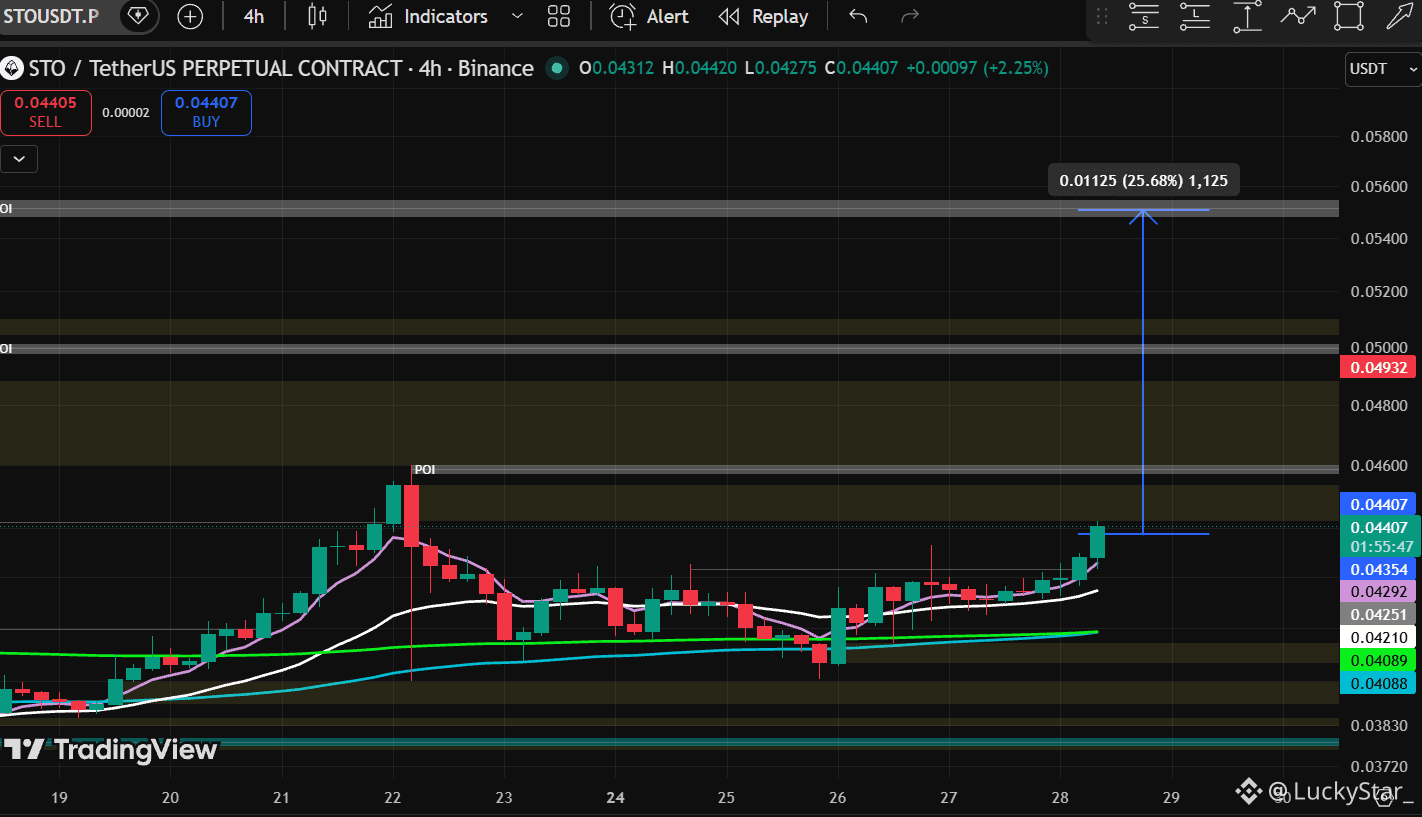1422x817 pixels.
Task: Open the Indicators dialog
Action: [428, 16]
